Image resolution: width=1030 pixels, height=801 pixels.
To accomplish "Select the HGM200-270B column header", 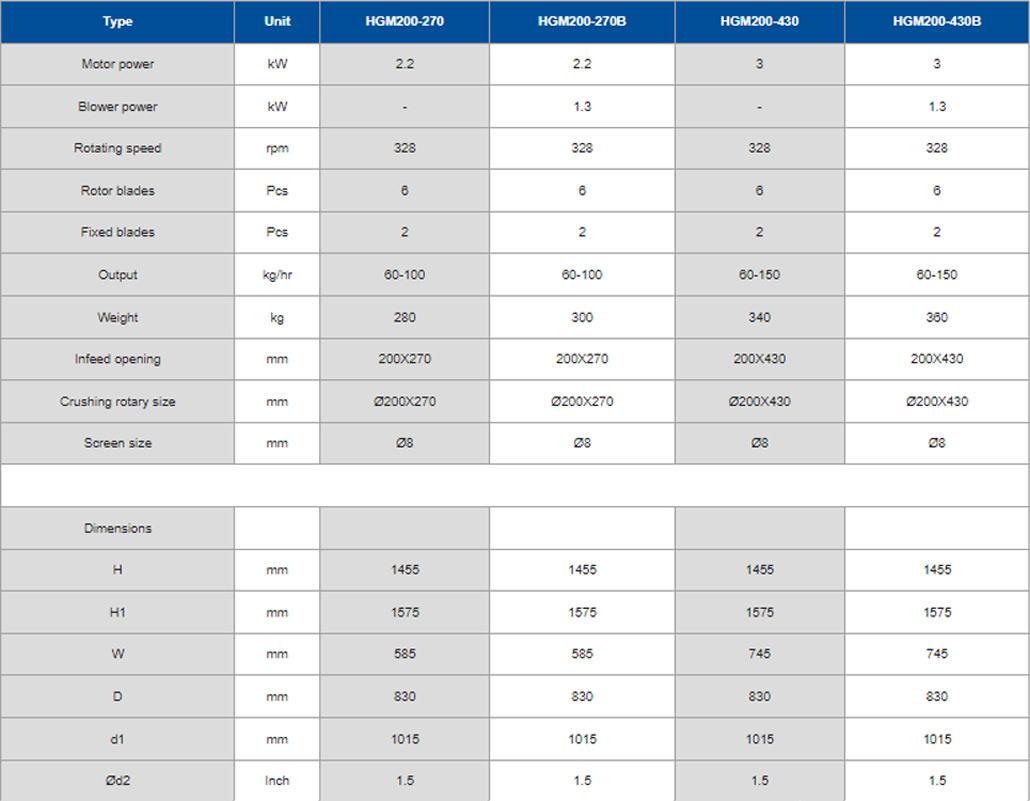I will point(582,22).
